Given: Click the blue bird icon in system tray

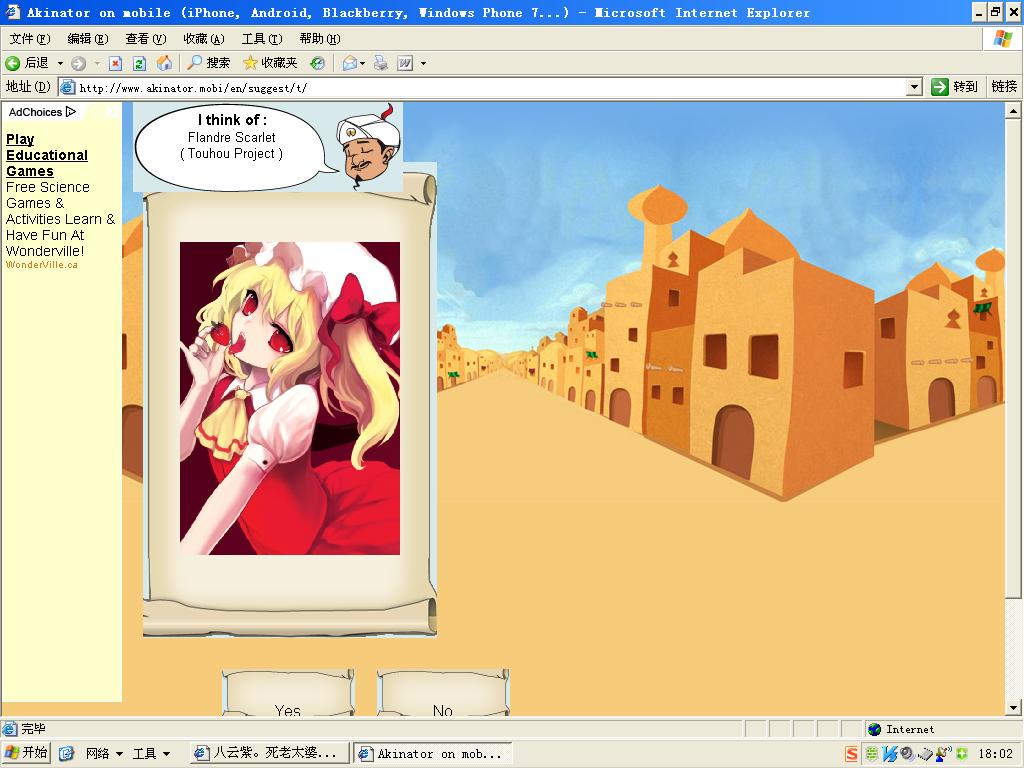Looking at the screenshot, I should 889,754.
